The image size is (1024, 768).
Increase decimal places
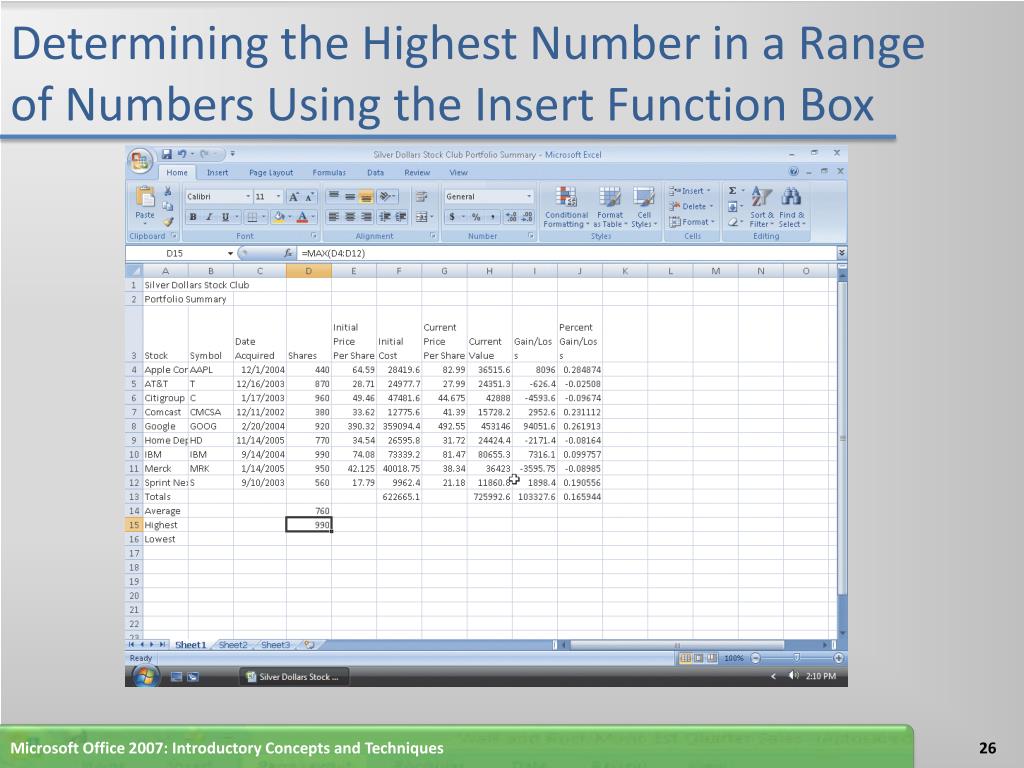[511, 217]
